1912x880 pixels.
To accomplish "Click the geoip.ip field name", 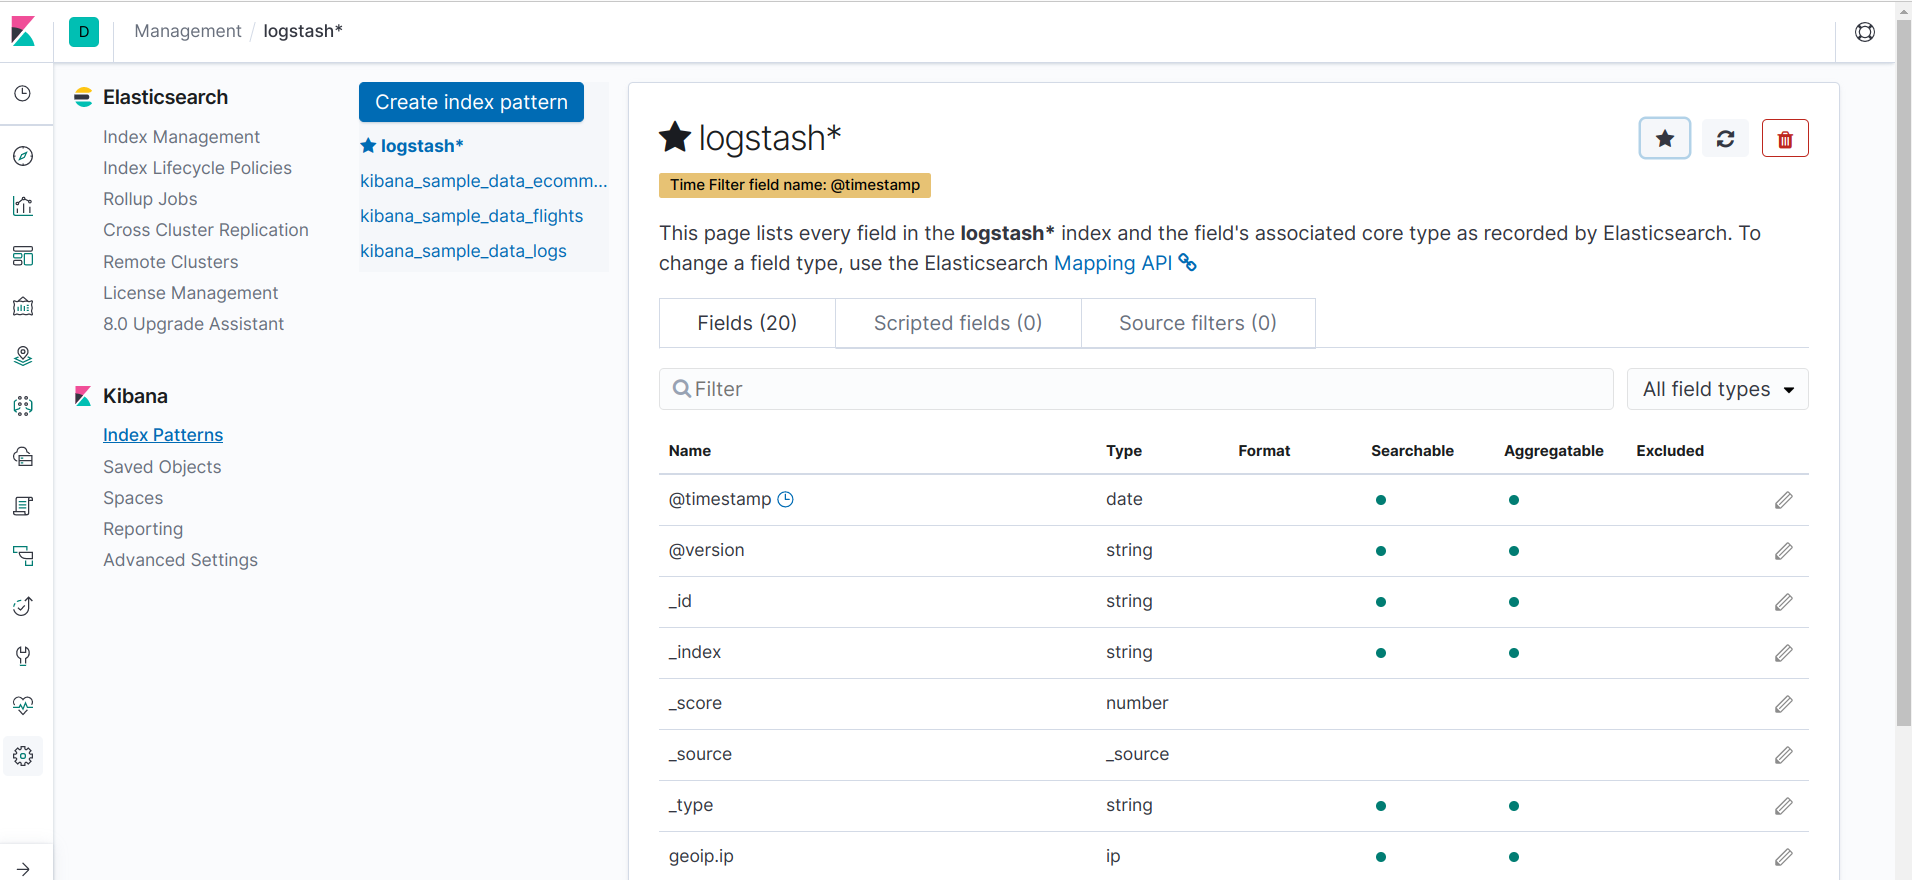I will click(701, 856).
